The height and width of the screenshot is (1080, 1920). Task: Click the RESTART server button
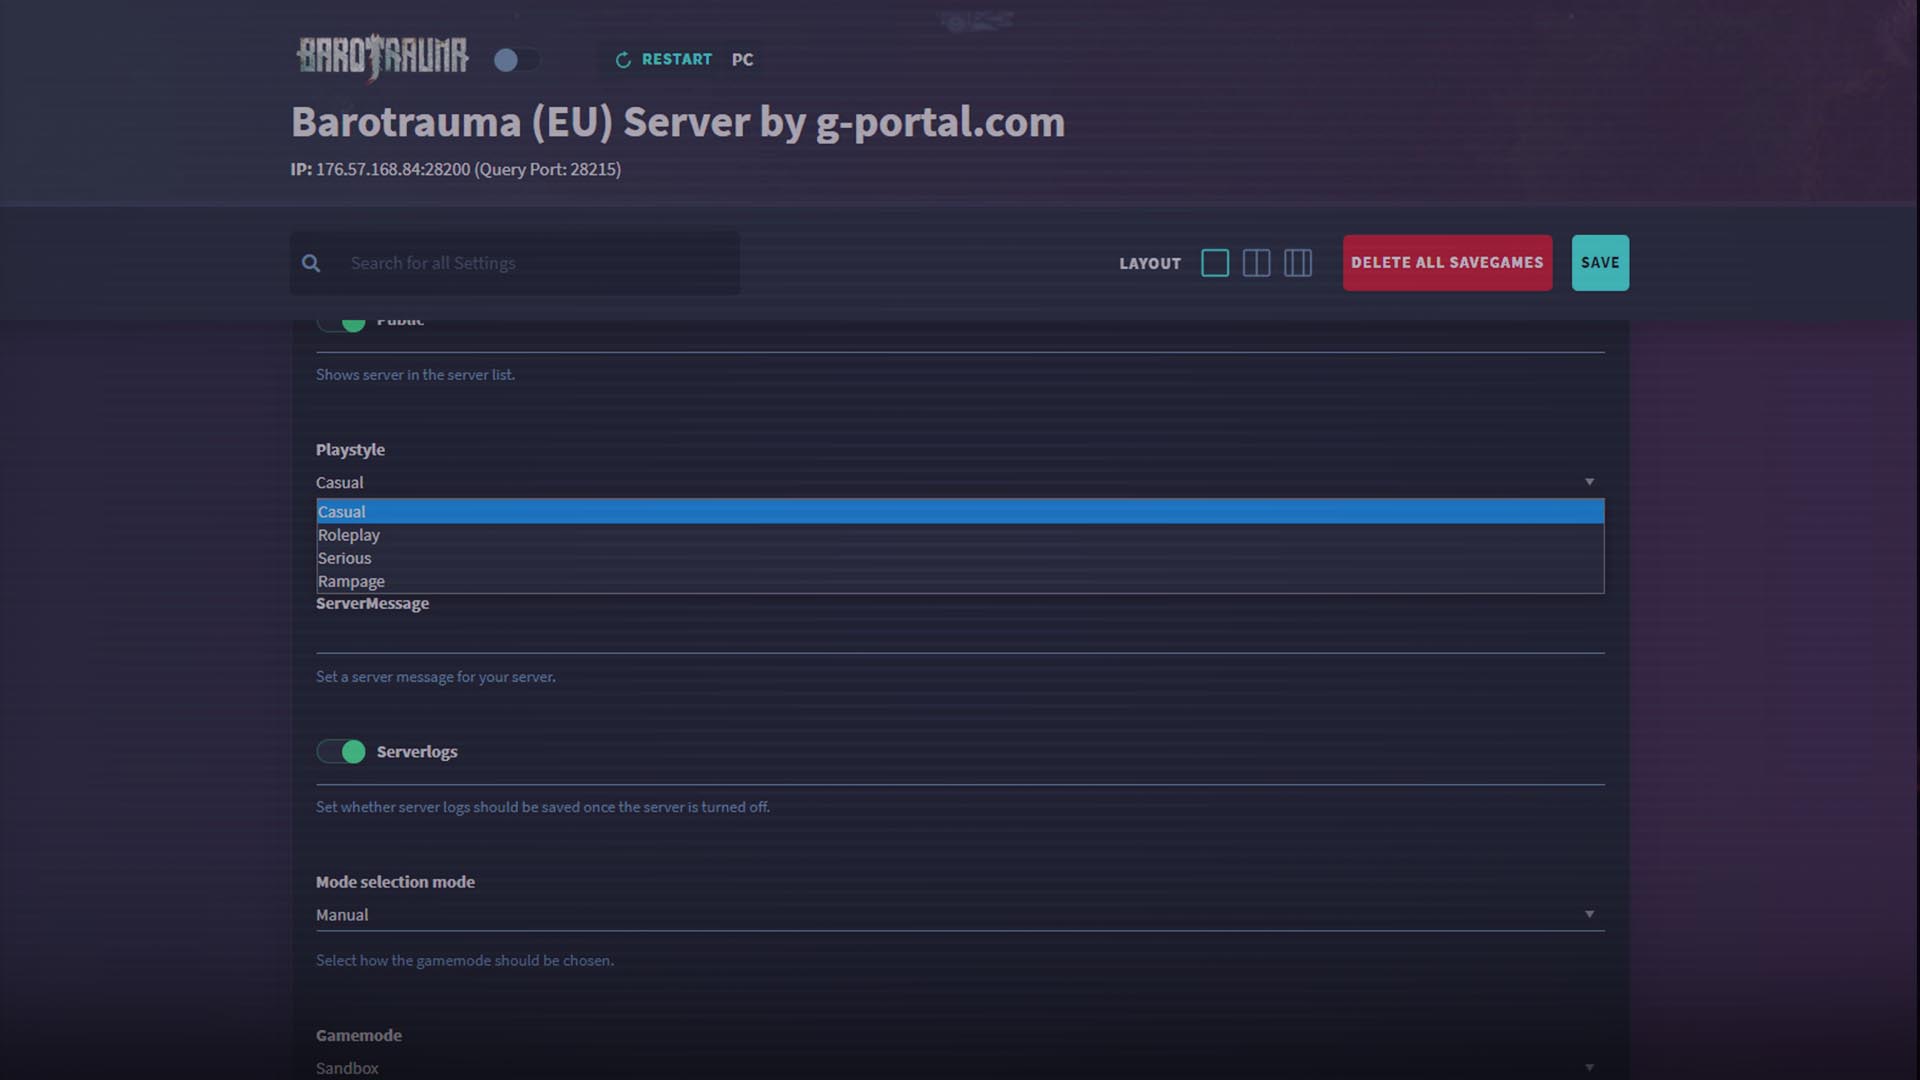click(x=664, y=59)
